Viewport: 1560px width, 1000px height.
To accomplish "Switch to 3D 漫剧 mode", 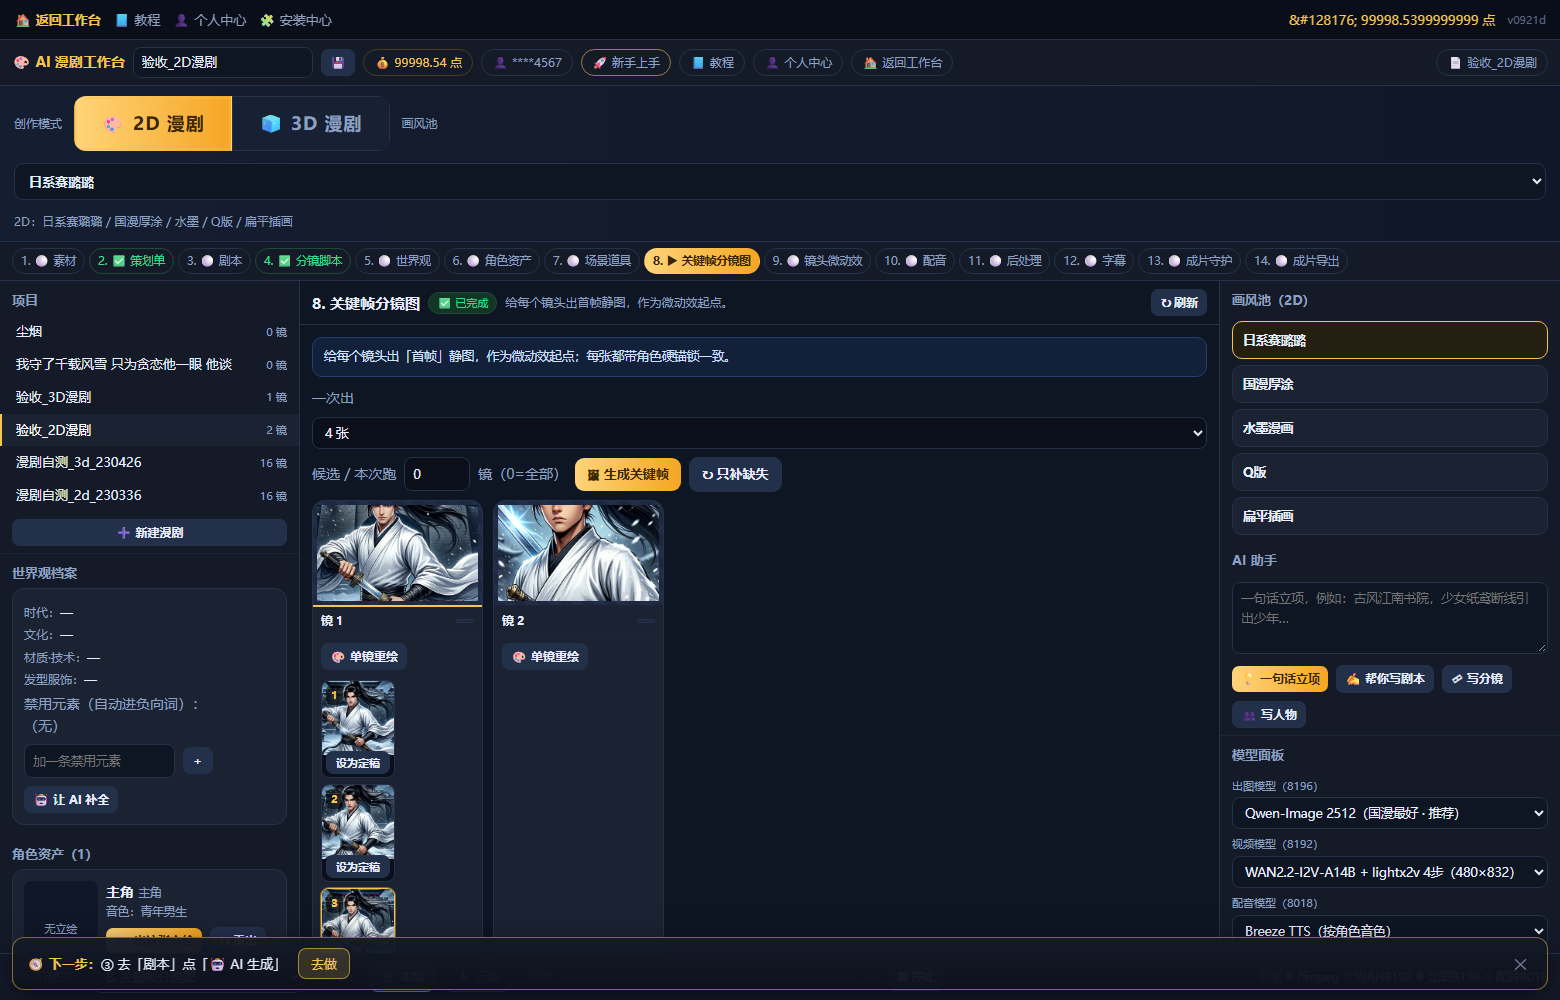I will pyautogui.click(x=311, y=123).
